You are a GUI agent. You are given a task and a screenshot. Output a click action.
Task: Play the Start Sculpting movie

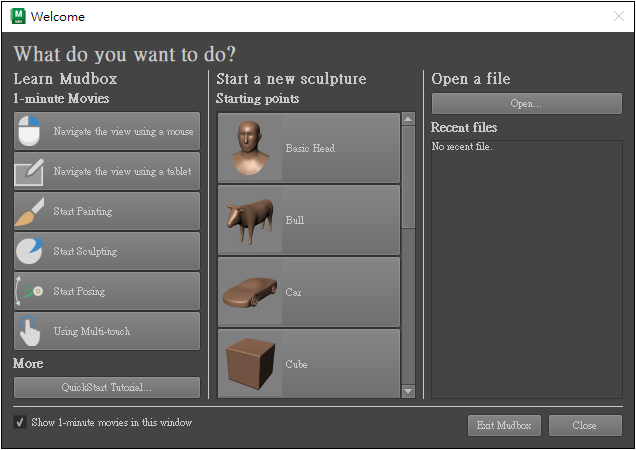[x=107, y=251]
